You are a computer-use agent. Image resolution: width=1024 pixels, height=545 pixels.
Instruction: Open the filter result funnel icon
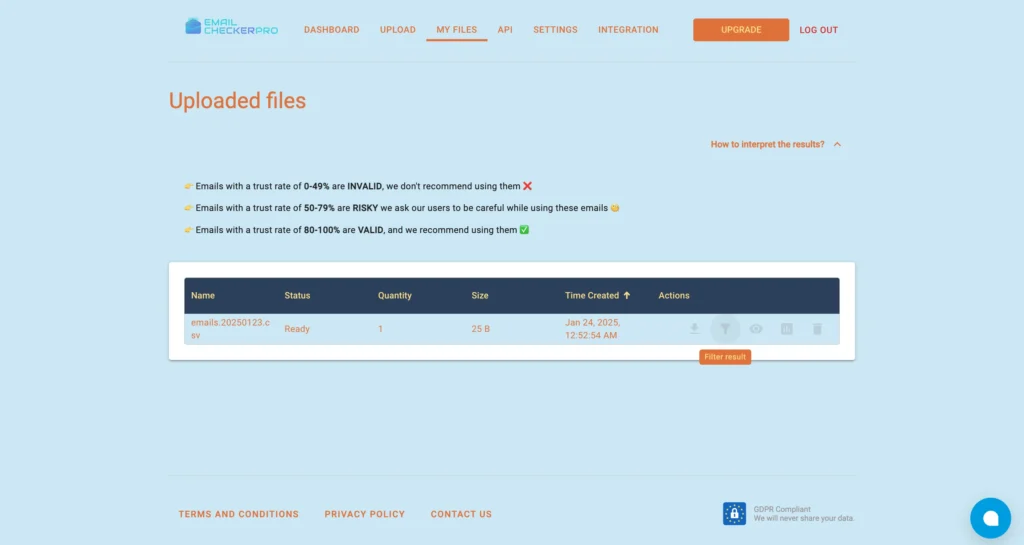[725, 329]
